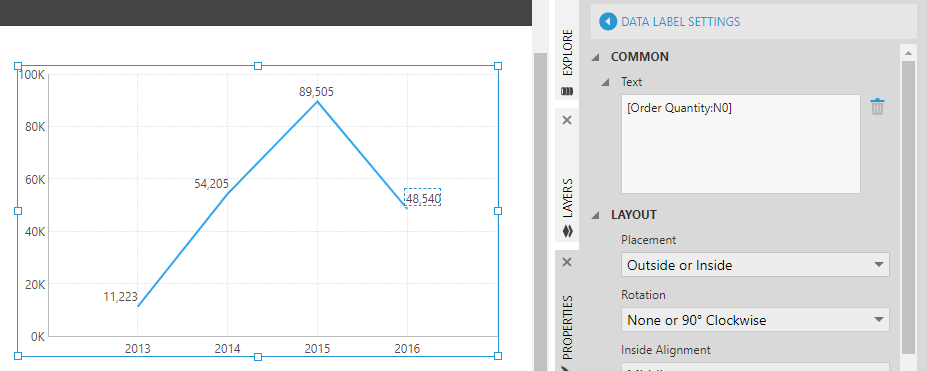Grab the chart's left-middle resize handle
The image size is (927, 371).
pos(18,211)
